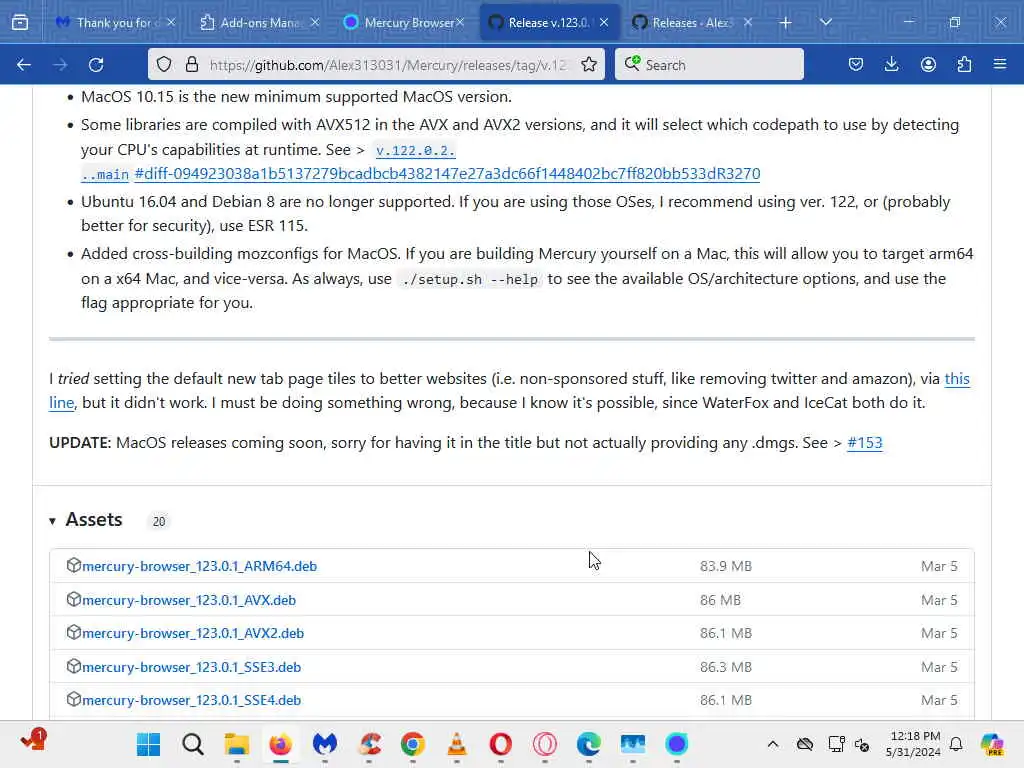The height and width of the screenshot is (768, 1024).
Task: Close the 'Thank you for' tab
Action: pos(170,23)
